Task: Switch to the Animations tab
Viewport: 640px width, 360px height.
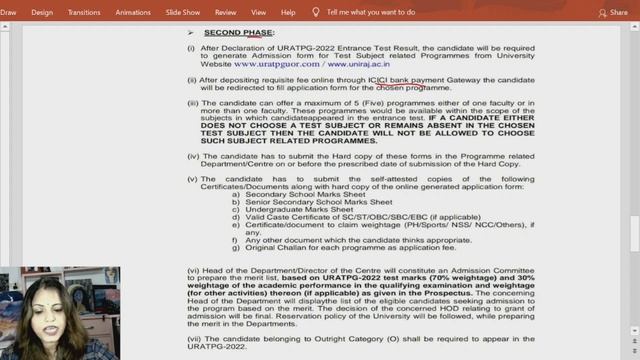Action: [x=133, y=12]
